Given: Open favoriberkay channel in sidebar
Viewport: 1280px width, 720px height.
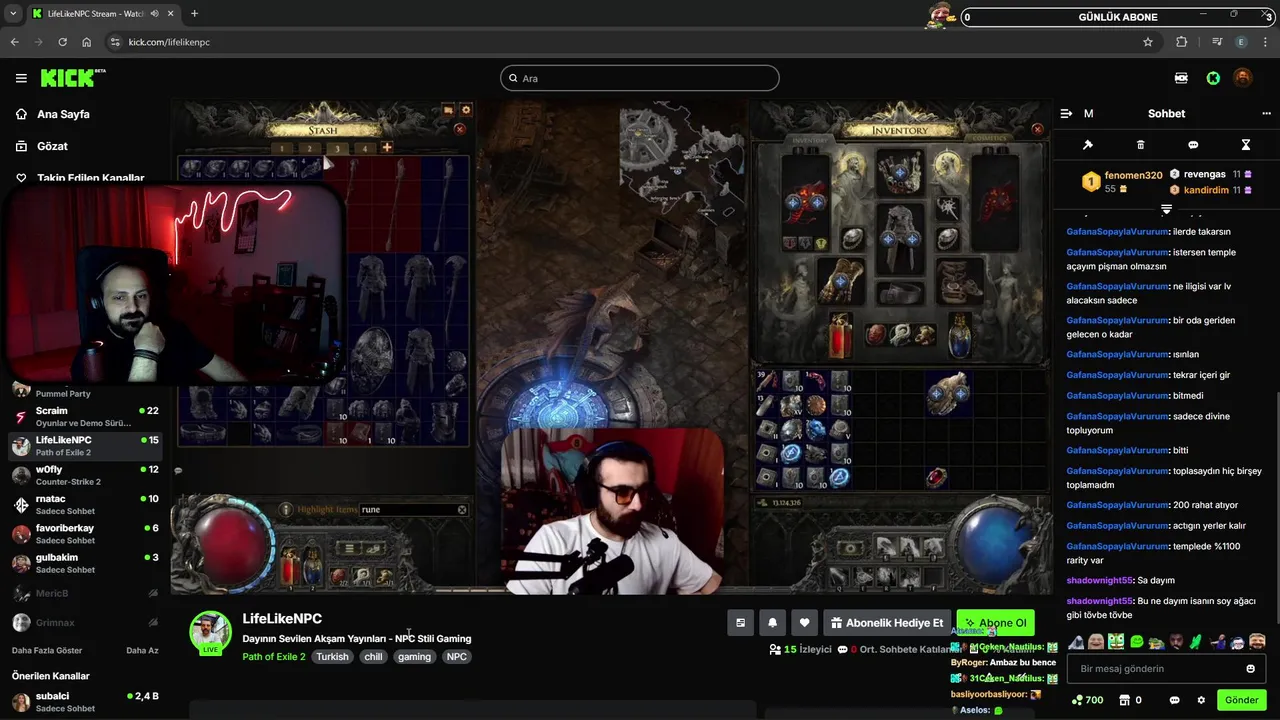Looking at the screenshot, I should (x=85, y=534).
